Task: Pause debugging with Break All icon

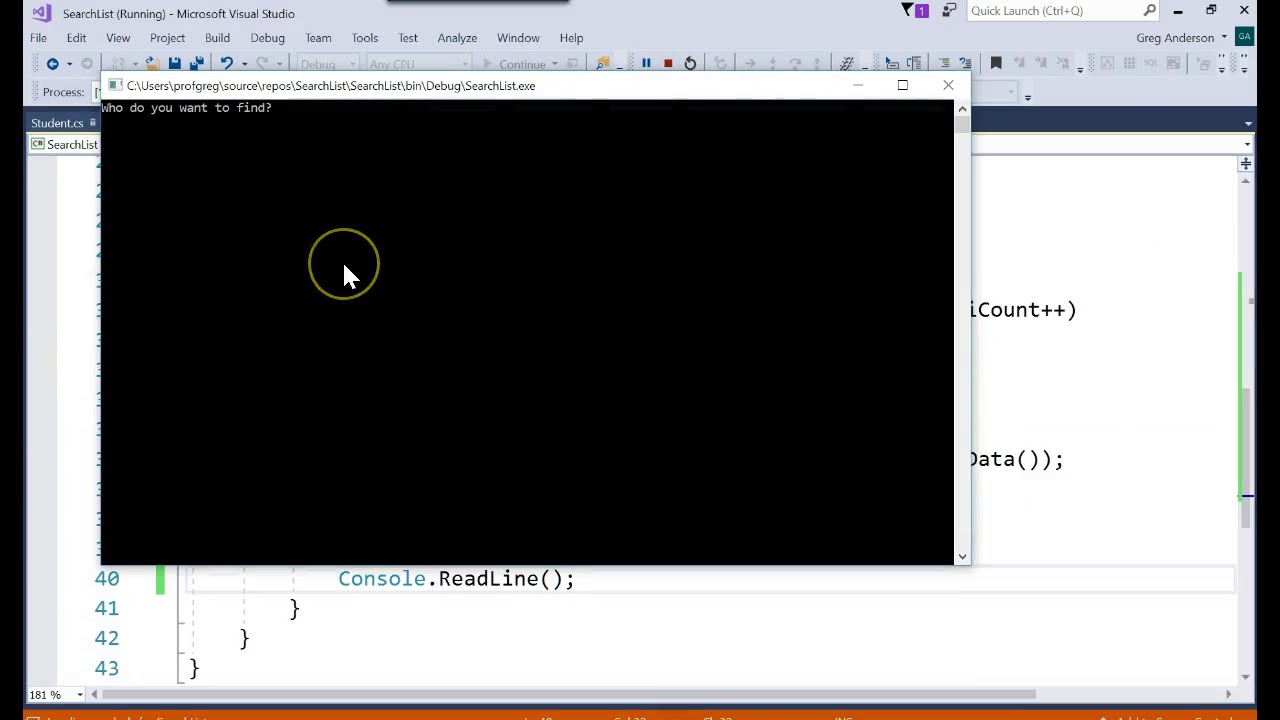Action: [x=646, y=64]
